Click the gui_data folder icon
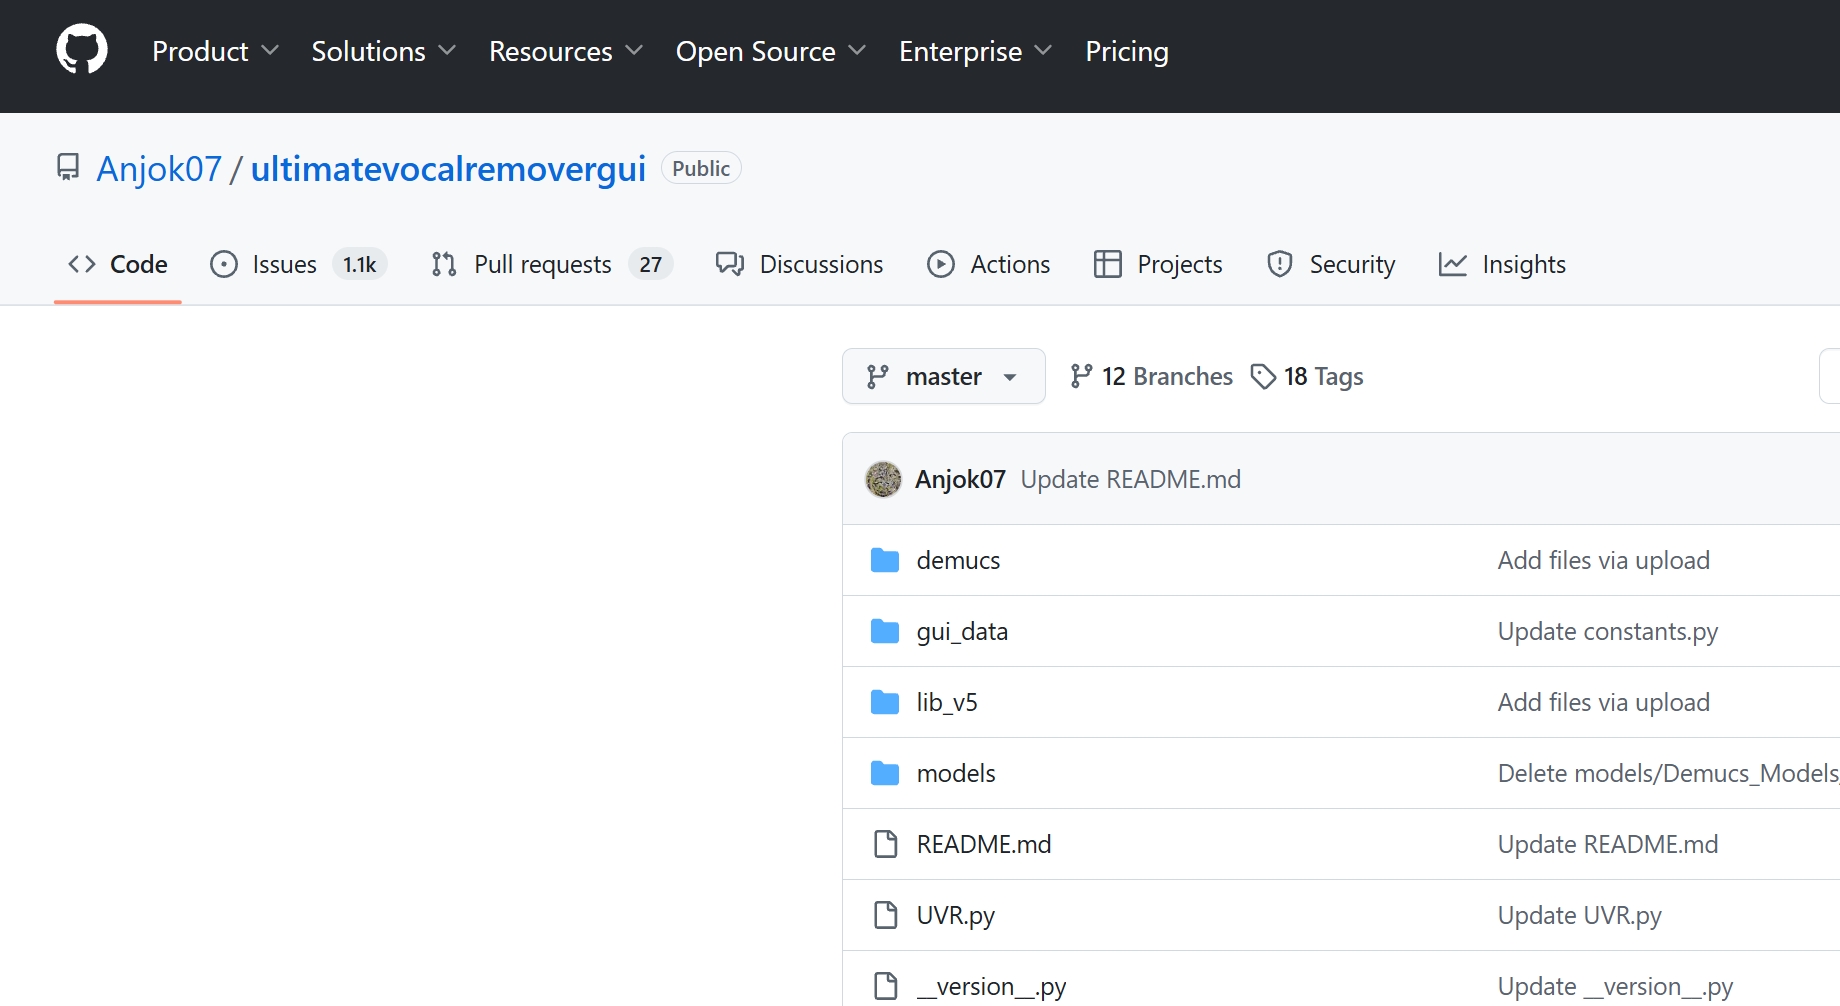 pos(885,632)
